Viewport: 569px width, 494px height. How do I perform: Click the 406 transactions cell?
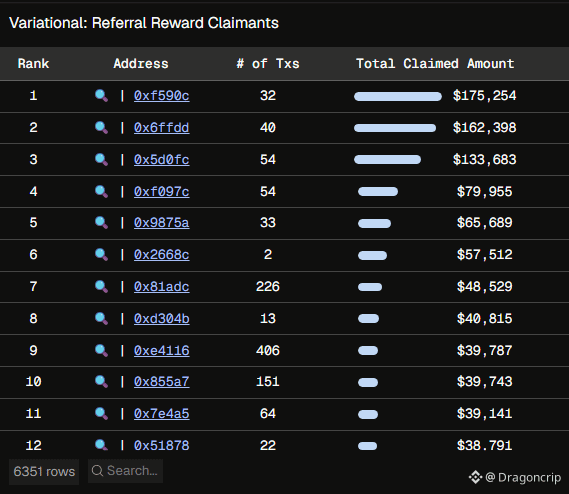(x=268, y=351)
